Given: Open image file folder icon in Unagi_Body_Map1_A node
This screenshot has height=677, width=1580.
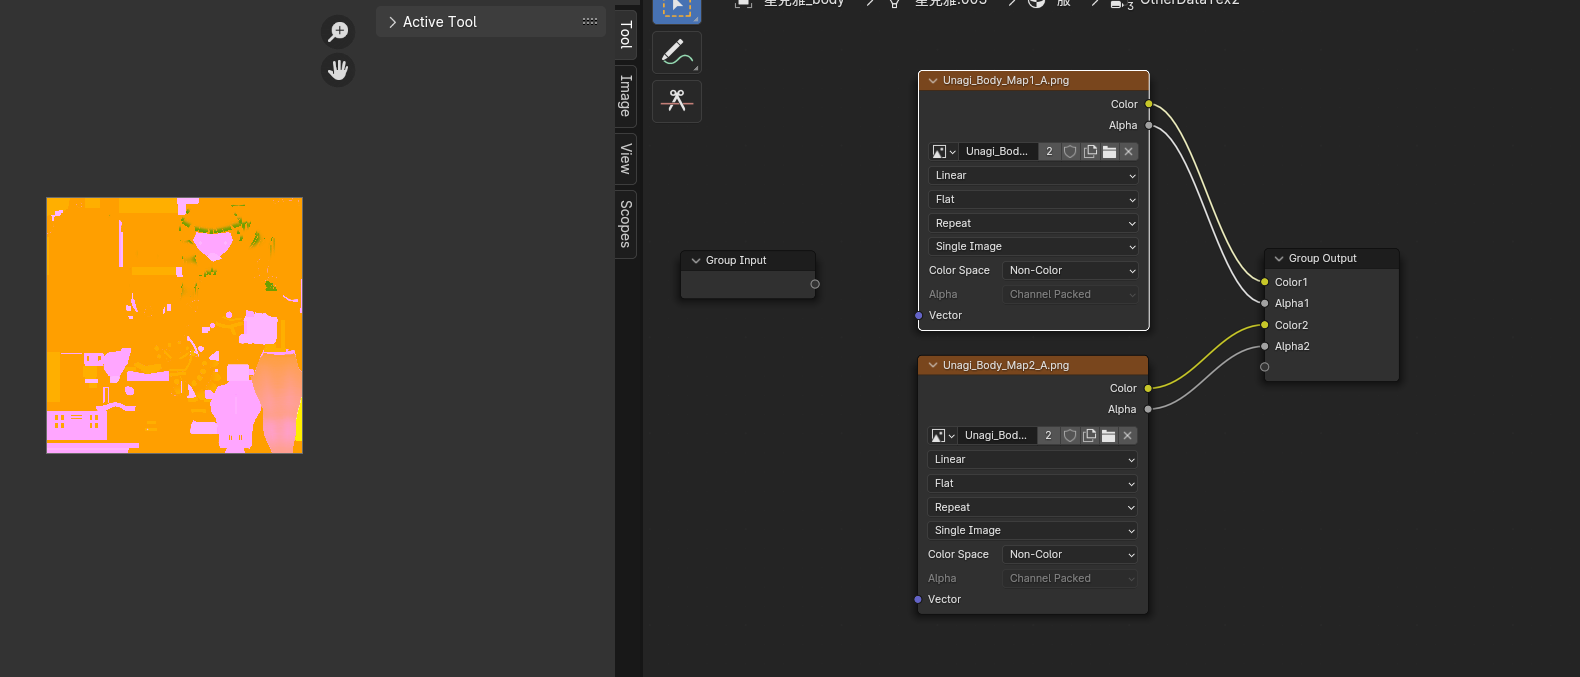Looking at the screenshot, I should coord(1109,152).
